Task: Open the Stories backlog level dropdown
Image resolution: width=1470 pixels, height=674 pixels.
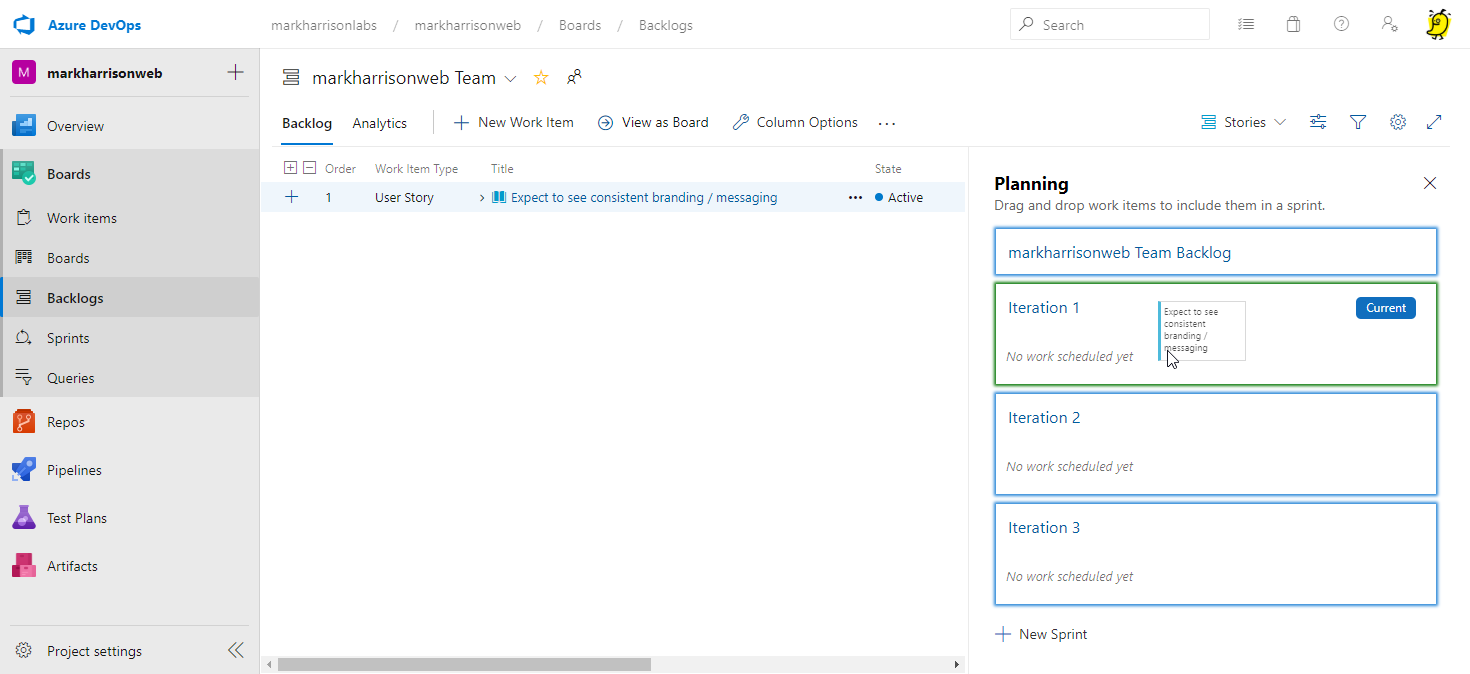Action: click(1245, 122)
